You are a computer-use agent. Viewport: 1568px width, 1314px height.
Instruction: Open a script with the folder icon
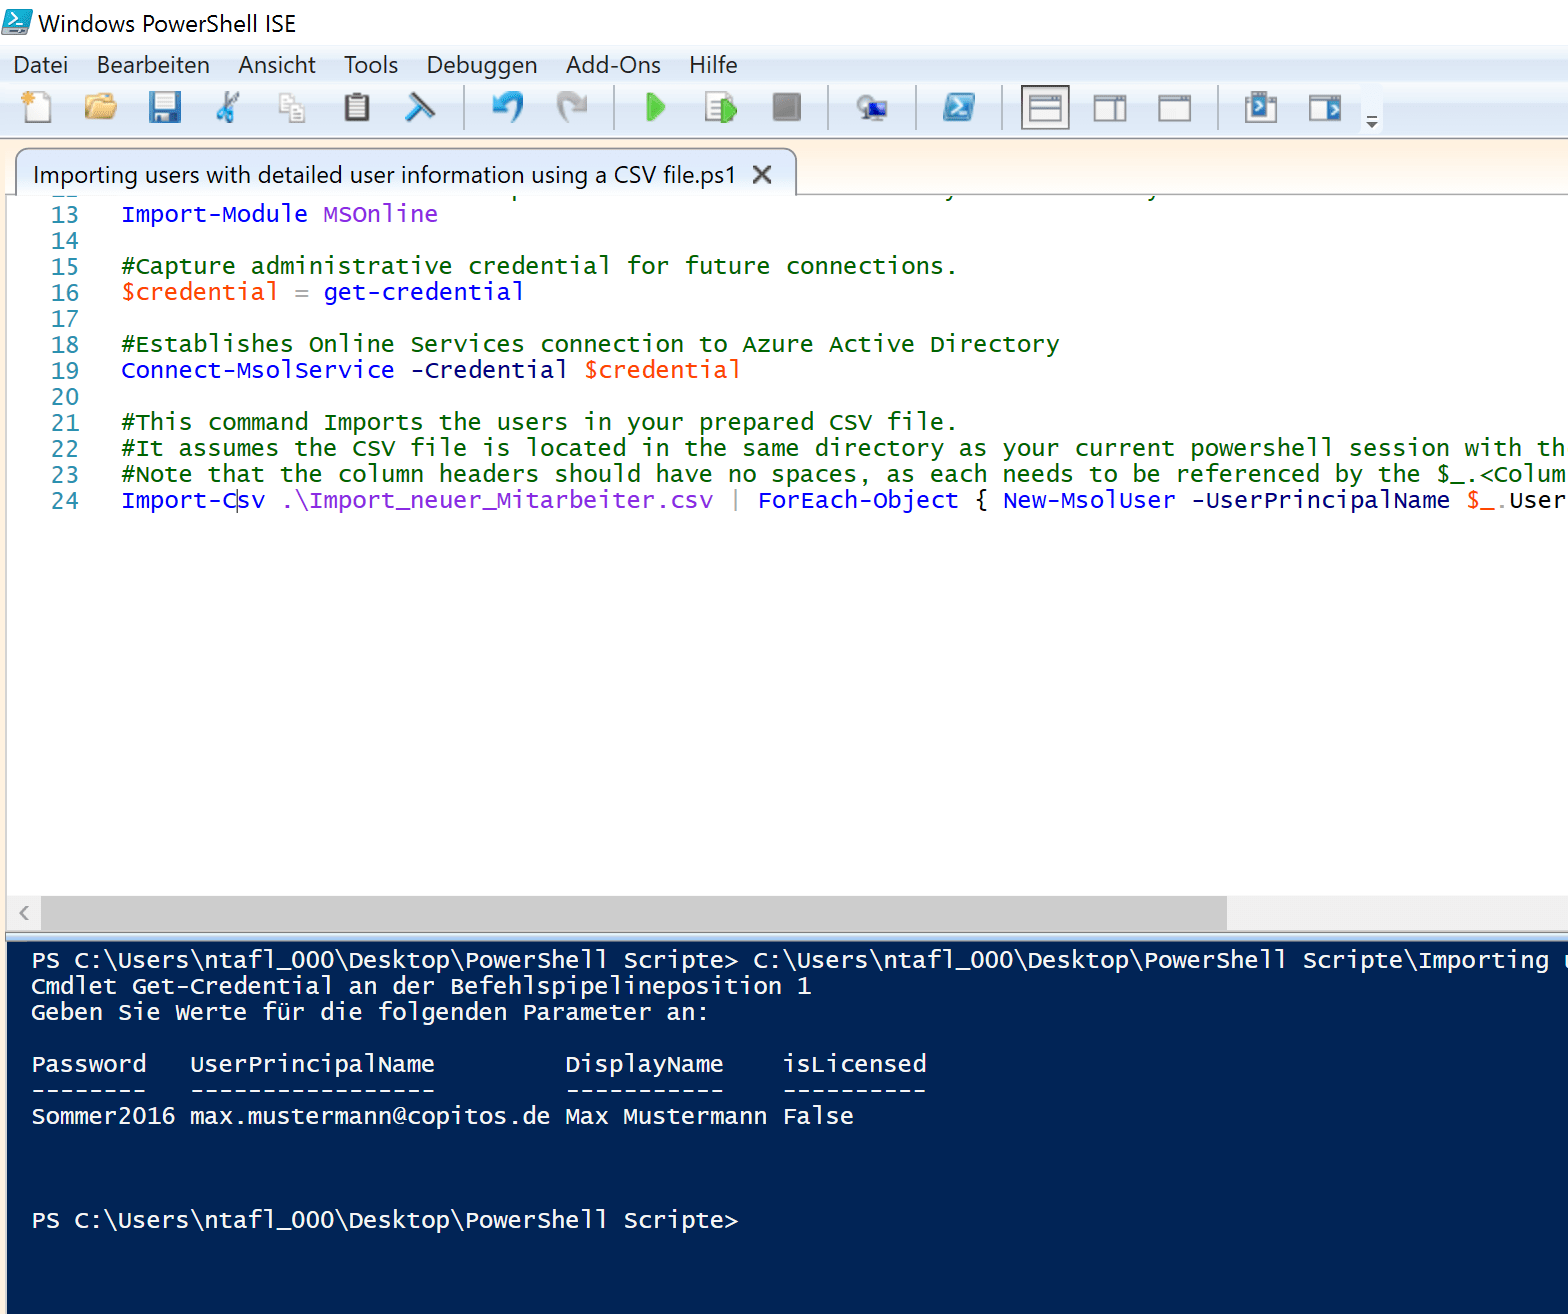tap(101, 107)
